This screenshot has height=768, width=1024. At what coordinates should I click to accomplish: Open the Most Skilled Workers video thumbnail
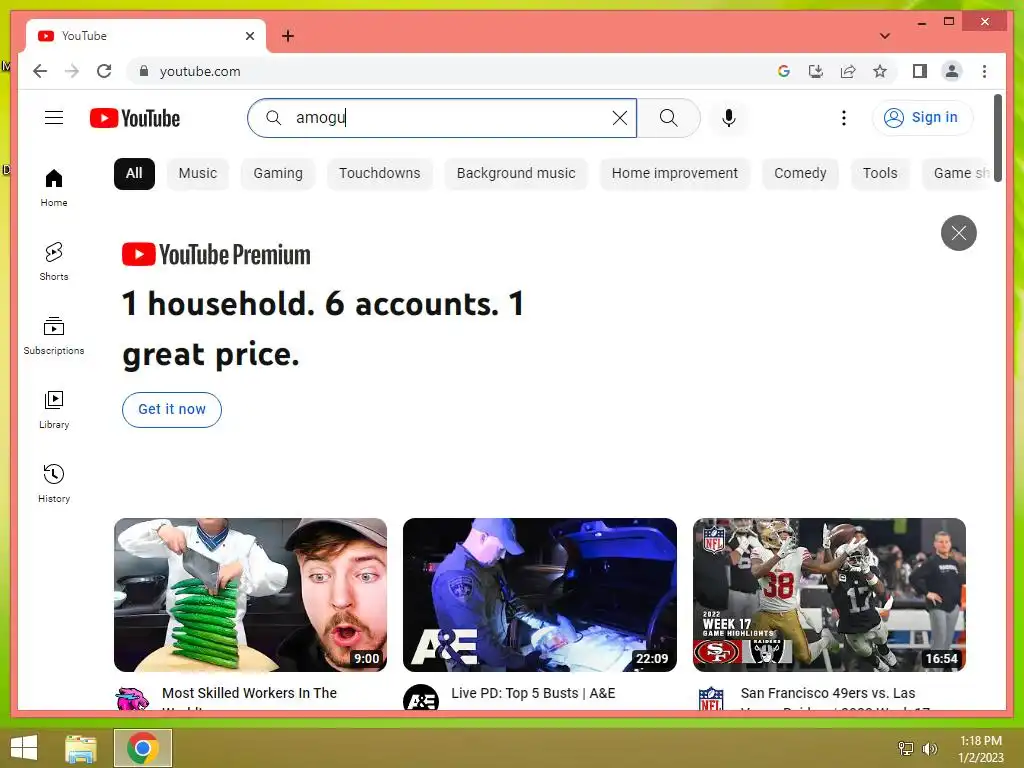250,594
